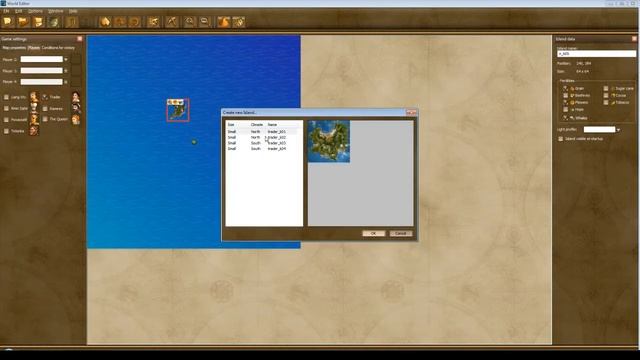This screenshot has height=360, width=640.
Task: Click the Trader portrait icon
Action: tap(76, 97)
